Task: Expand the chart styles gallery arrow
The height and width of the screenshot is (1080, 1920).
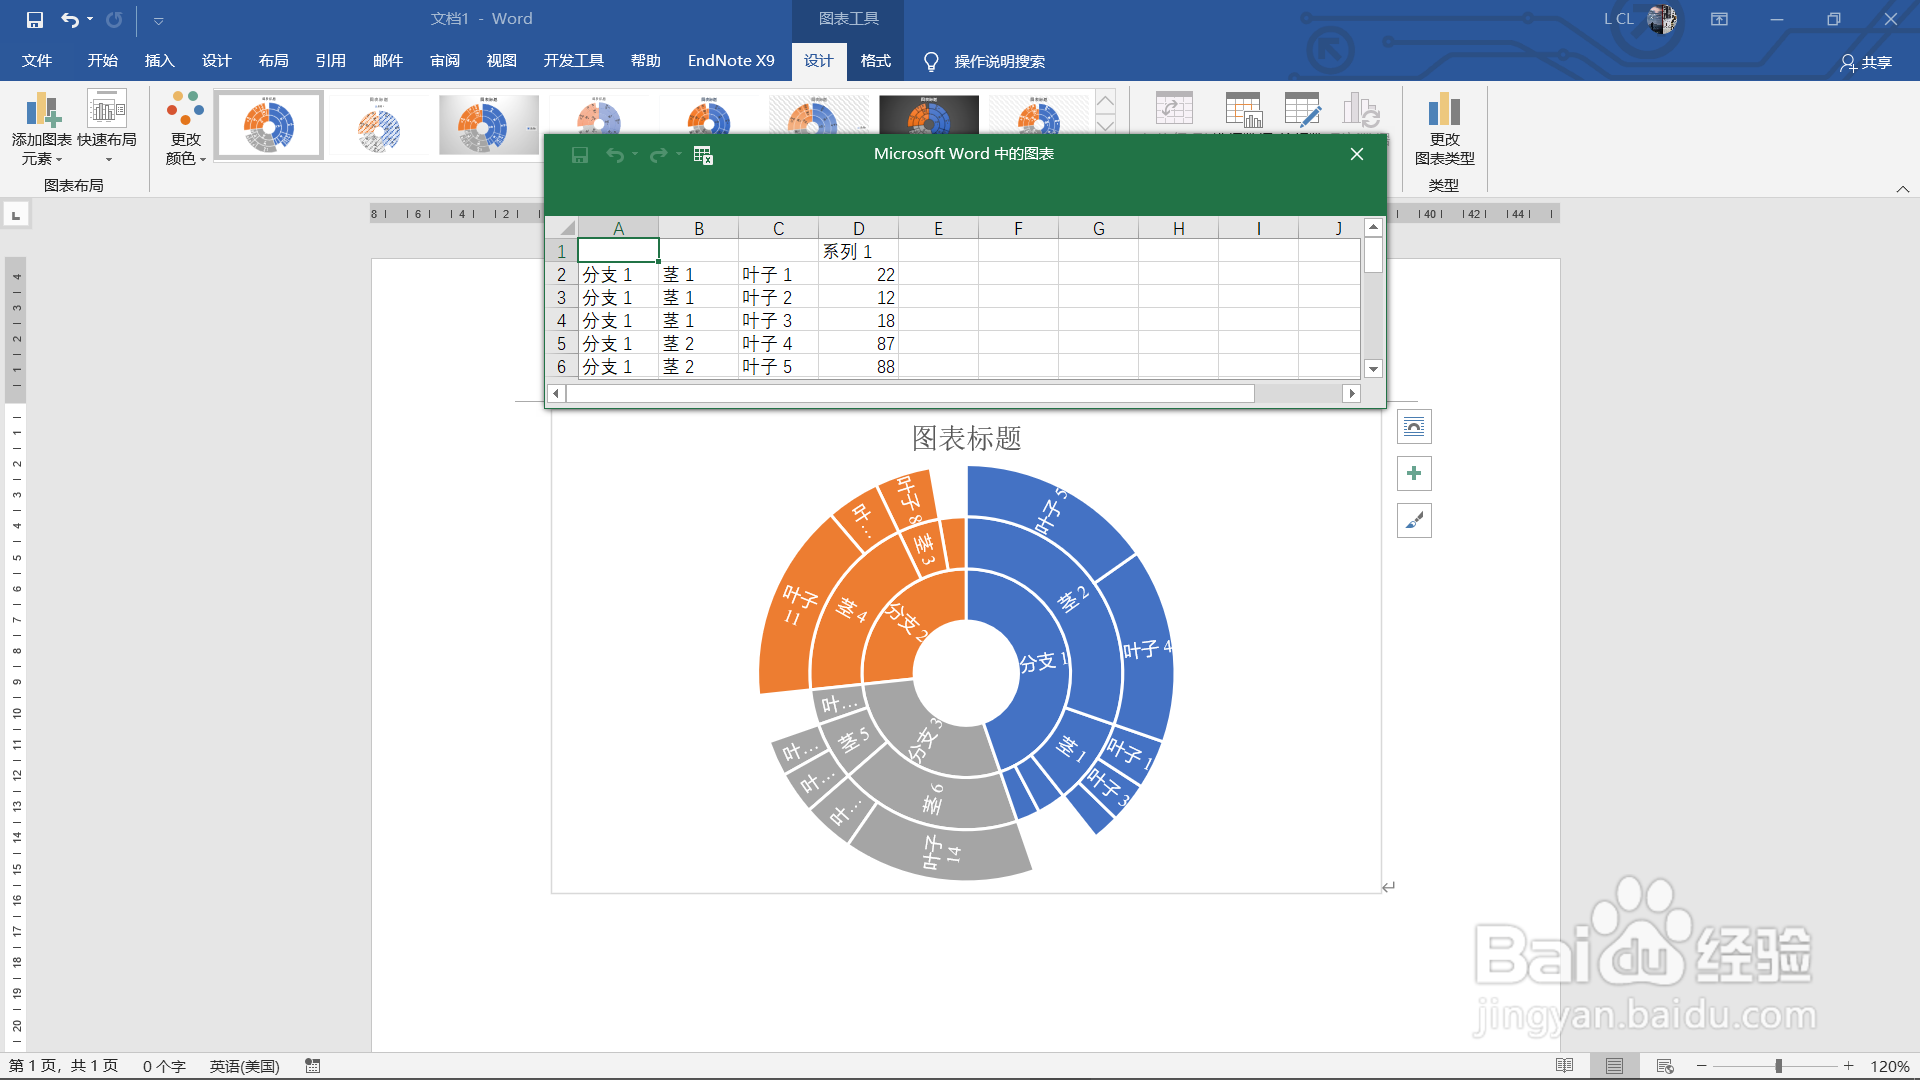Action: coord(1105,125)
